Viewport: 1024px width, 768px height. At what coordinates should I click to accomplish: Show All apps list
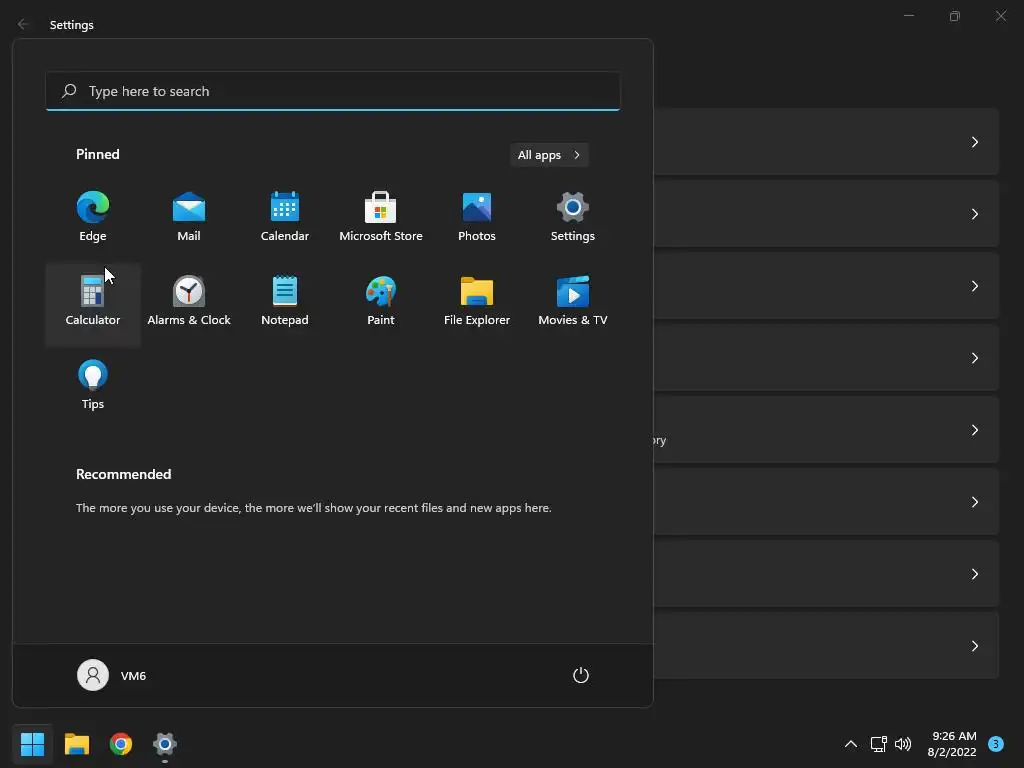point(549,155)
